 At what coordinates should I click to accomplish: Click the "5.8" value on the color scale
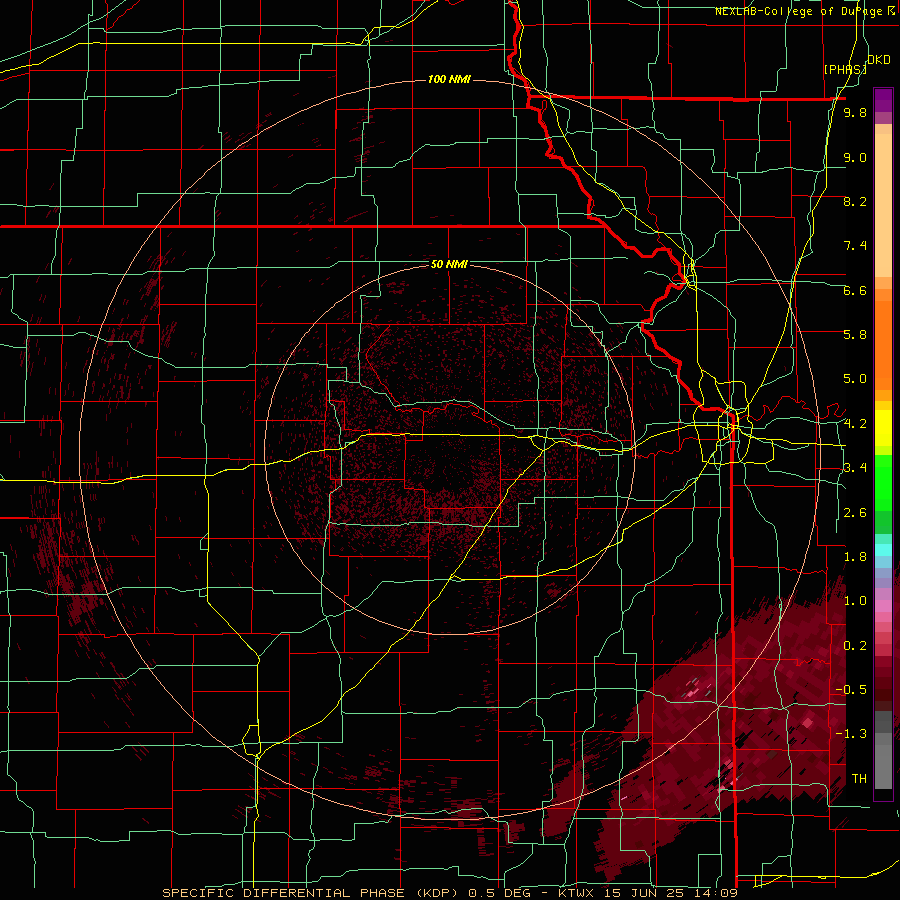pos(855,334)
